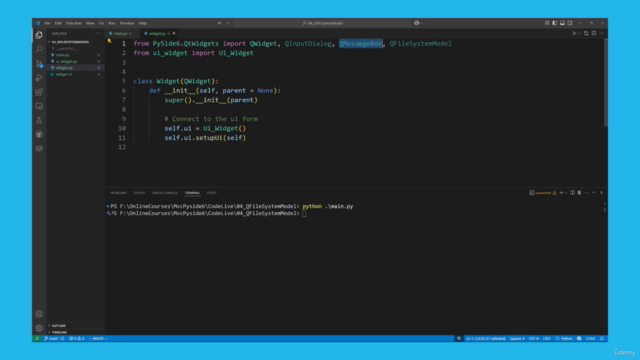This screenshot has height=360, width=640.
Task: Create a new terminal with plus icon
Action: 561,193
